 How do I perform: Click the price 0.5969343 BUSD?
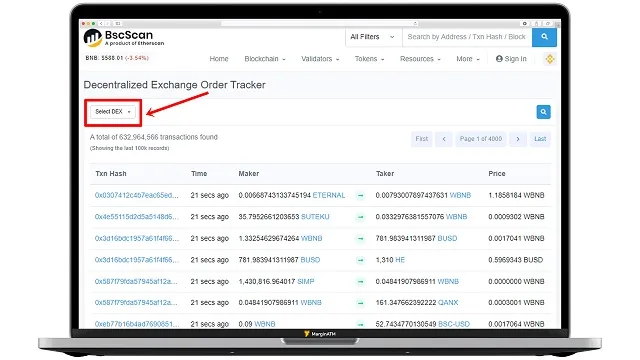516,260
